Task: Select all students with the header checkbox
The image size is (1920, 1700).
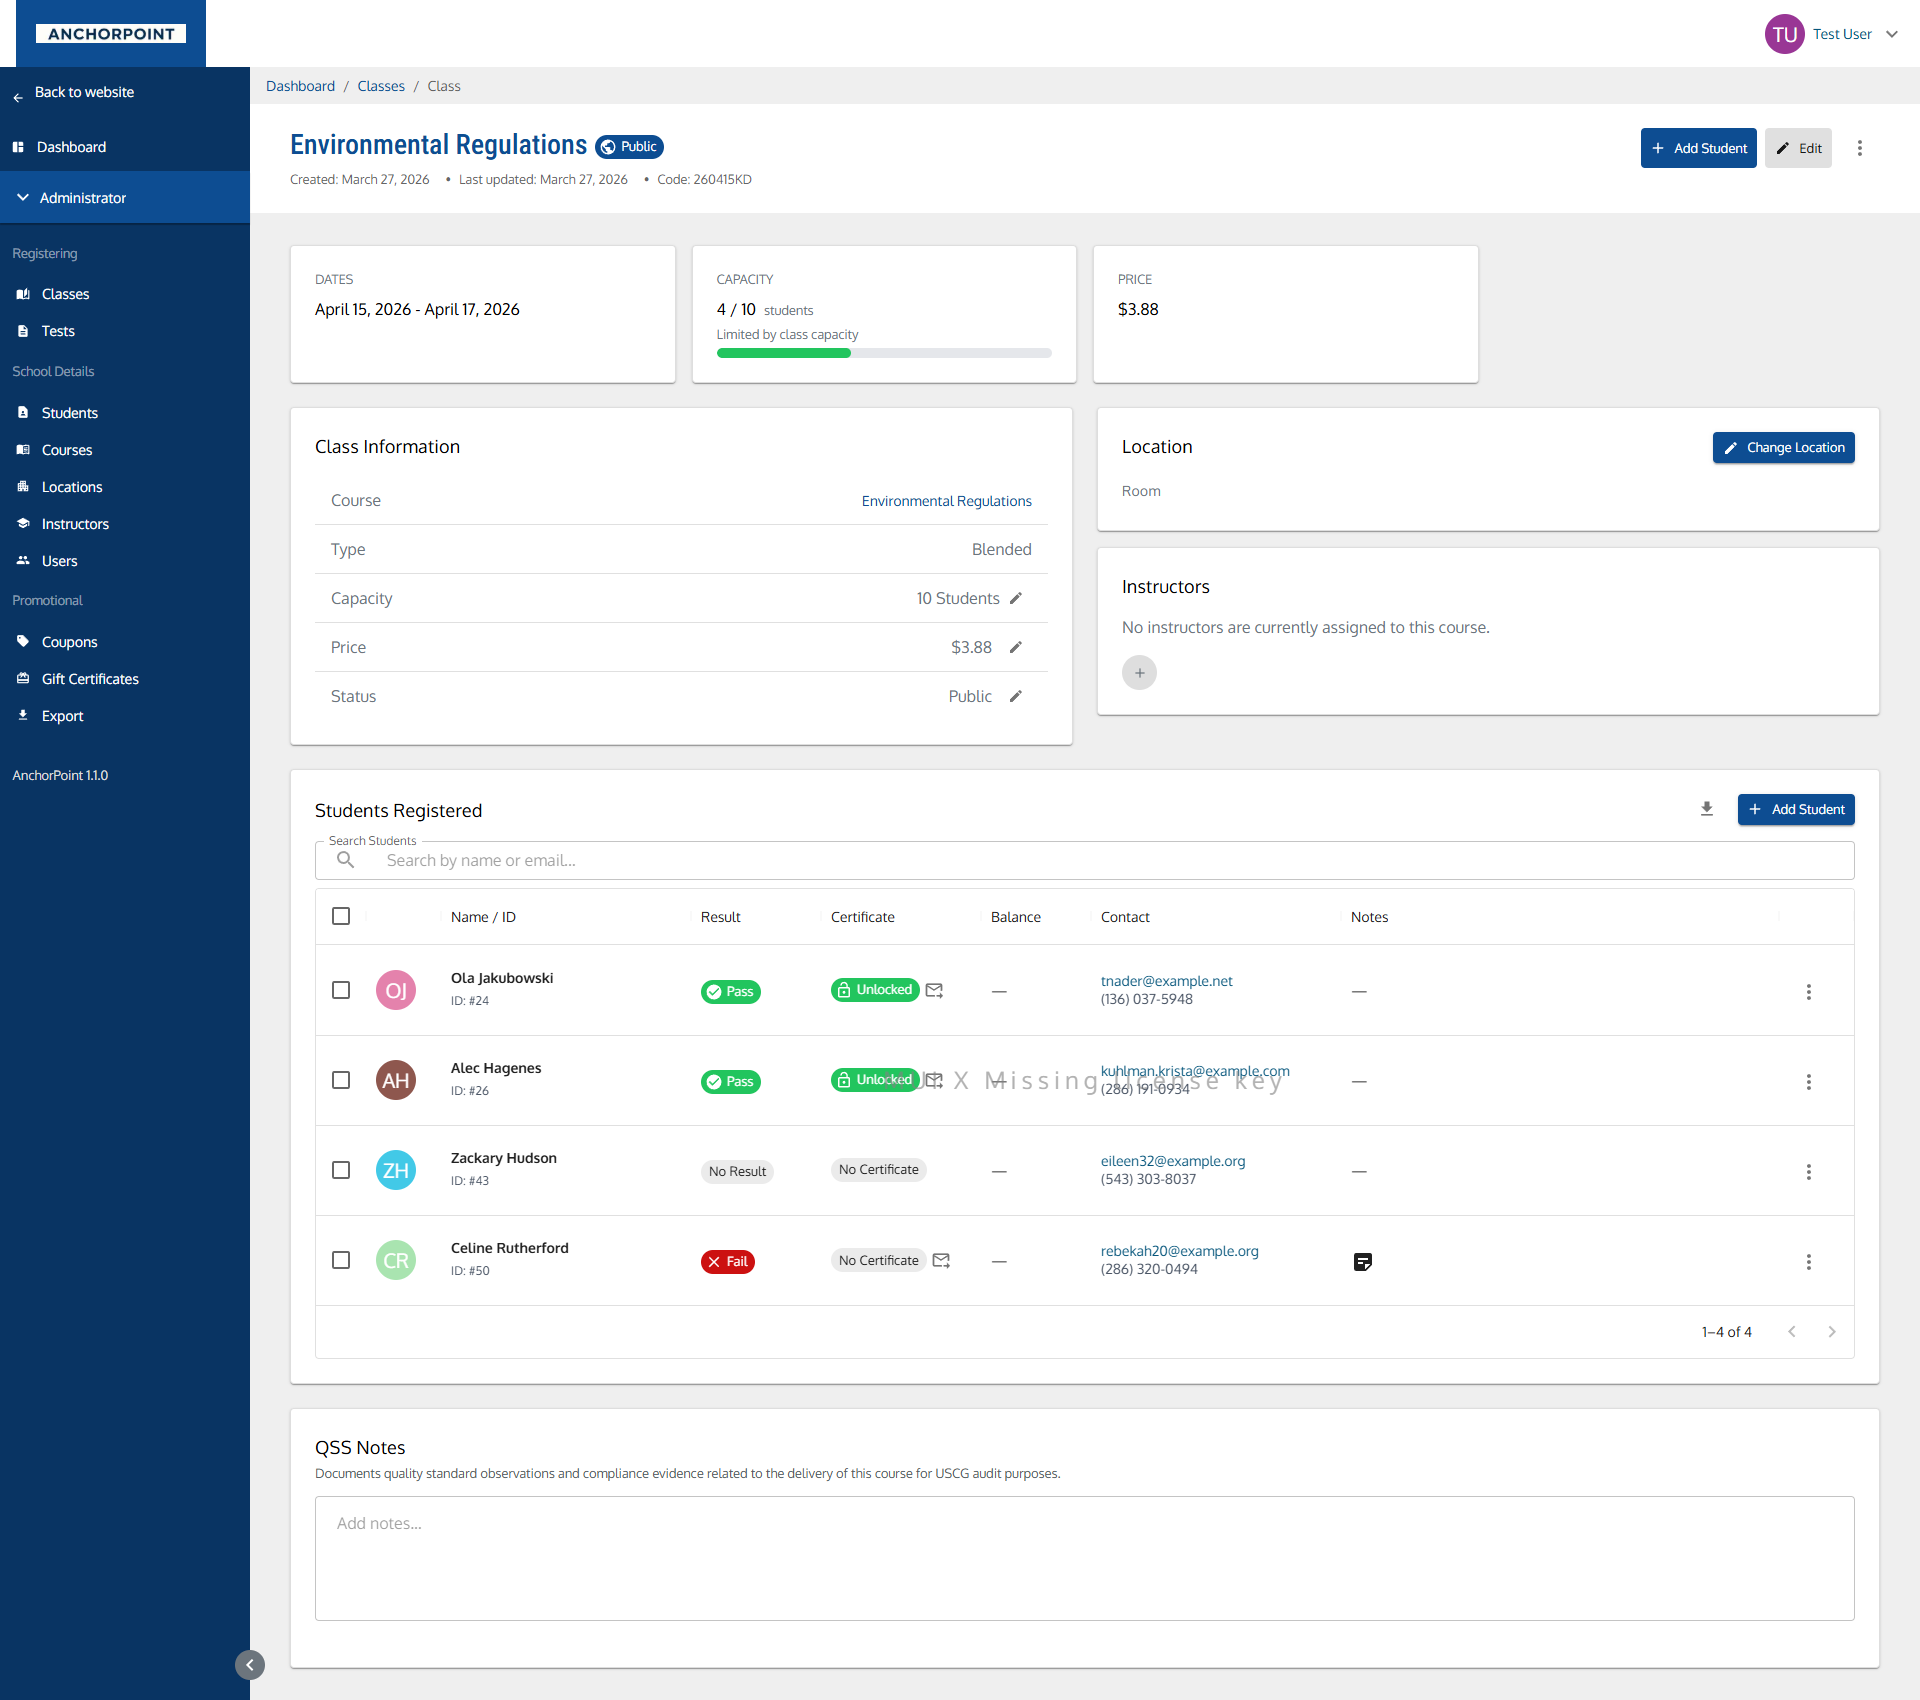Action: coord(340,915)
